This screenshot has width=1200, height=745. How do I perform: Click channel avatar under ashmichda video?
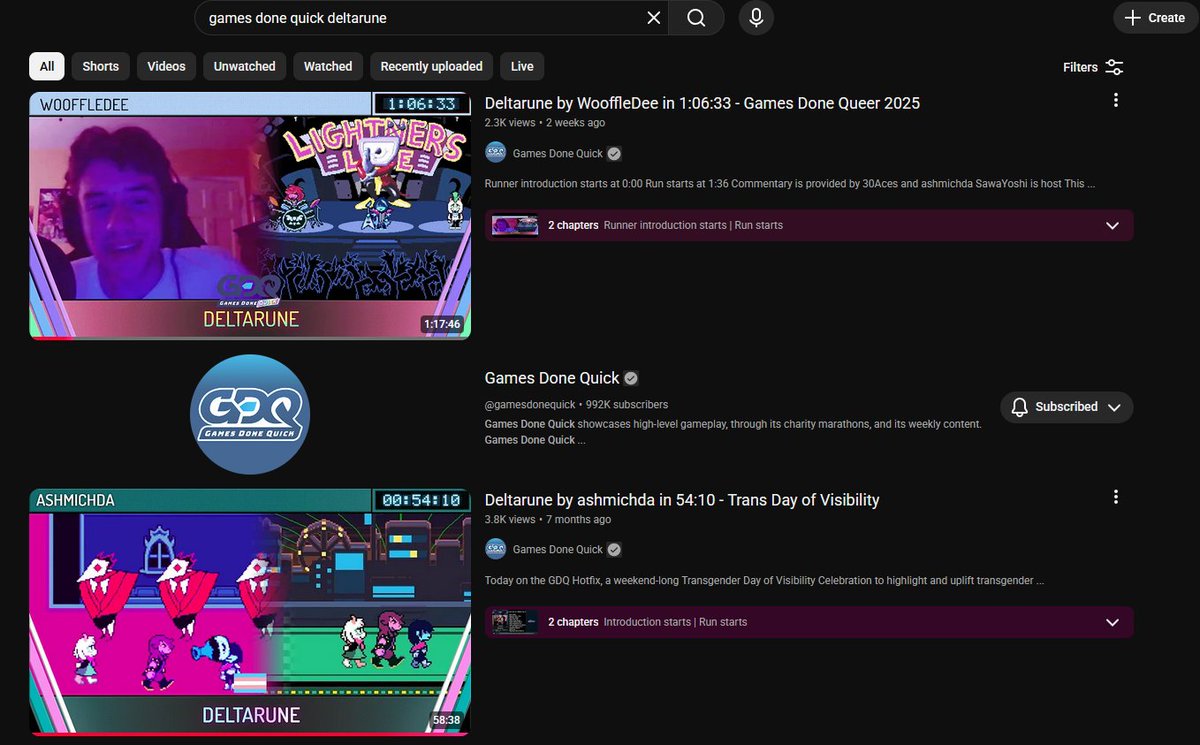click(495, 549)
